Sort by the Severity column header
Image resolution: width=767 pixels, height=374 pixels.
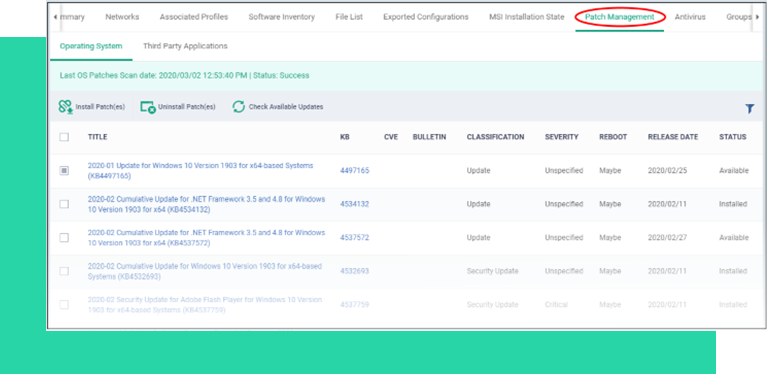click(x=562, y=137)
